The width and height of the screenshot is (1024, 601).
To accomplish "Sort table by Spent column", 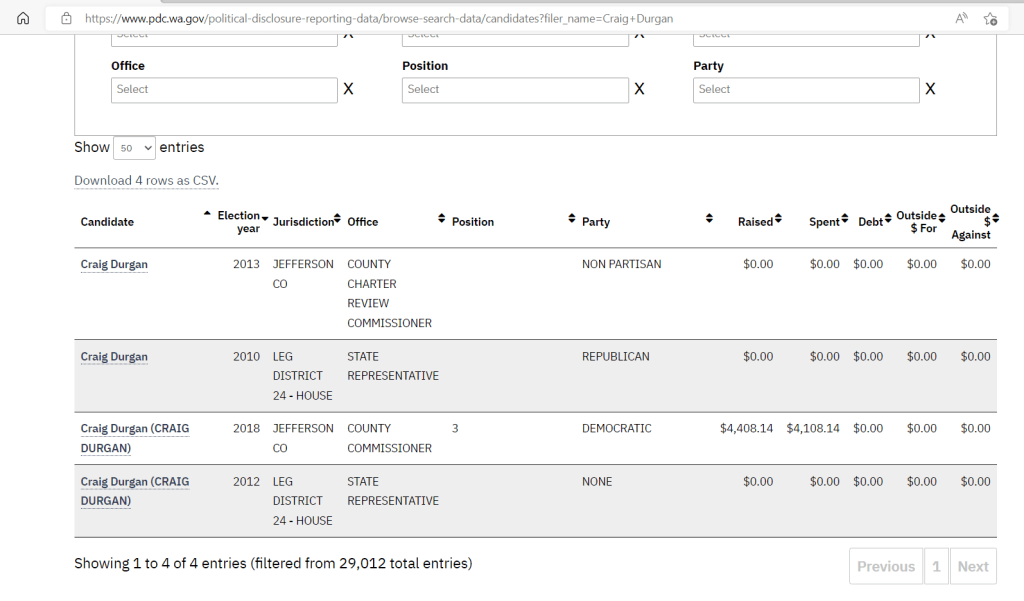I will tap(826, 221).
